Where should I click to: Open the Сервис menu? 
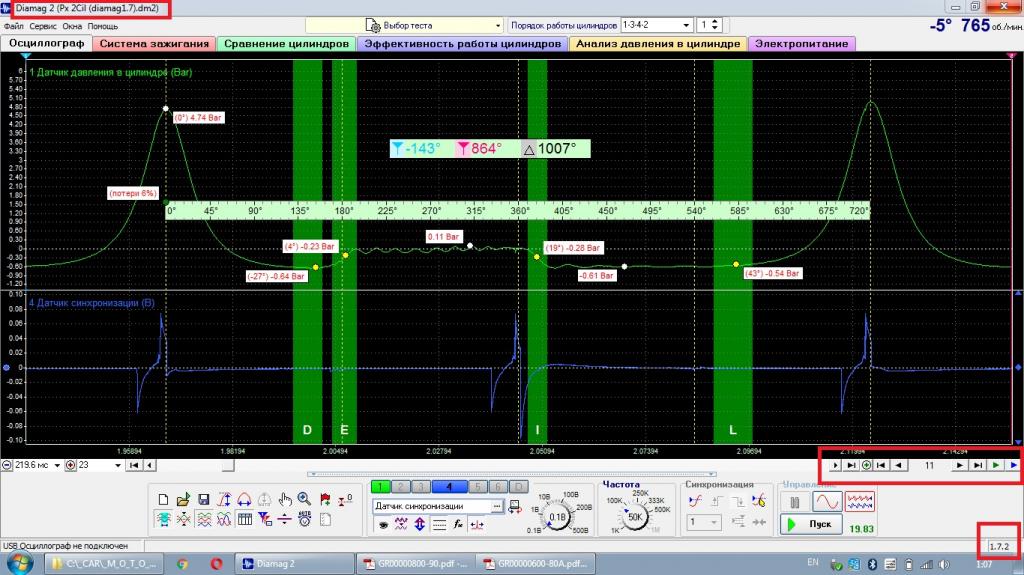[x=42, y=26]
